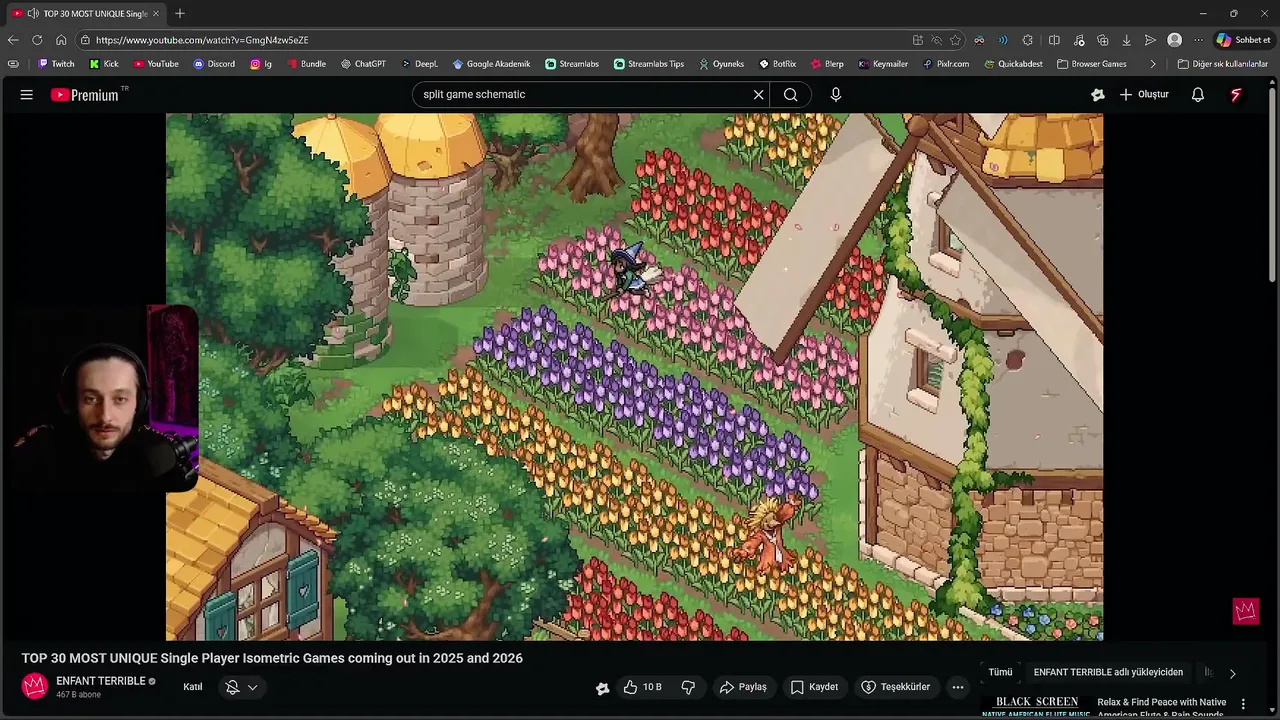The height and width of the screenshot is (720, 1280).
Task: Open the Streamlabs Tips bookmark
Action: (x=649, y=64)
